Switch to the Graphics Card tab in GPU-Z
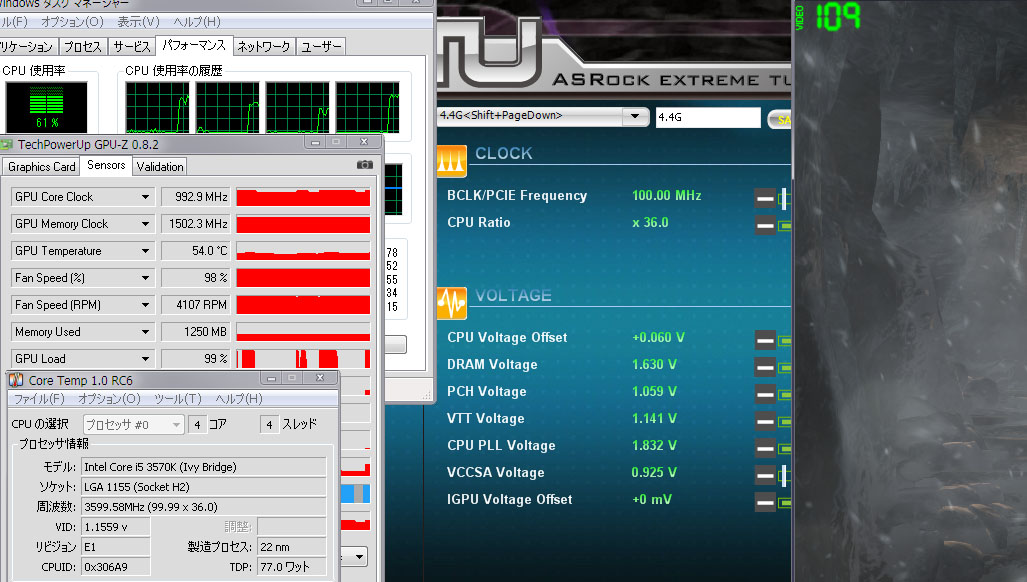 click(x=41, y=167)
